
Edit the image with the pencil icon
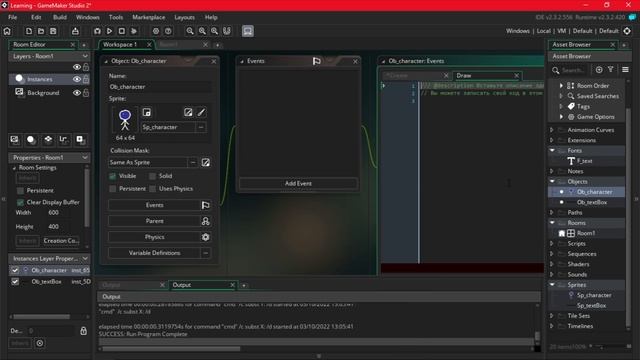click(x=201, y=112)
